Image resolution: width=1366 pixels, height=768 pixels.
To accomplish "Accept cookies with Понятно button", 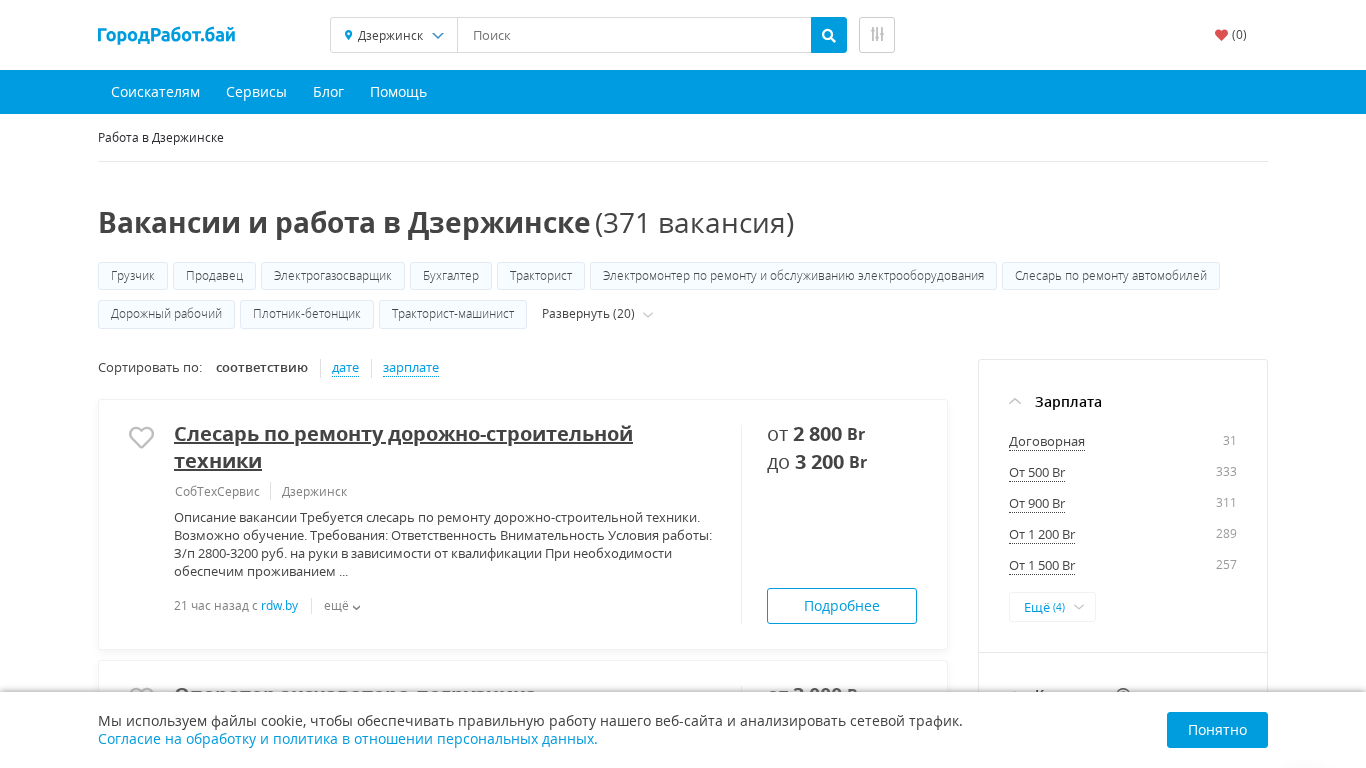I will [x=1217, y=730].
